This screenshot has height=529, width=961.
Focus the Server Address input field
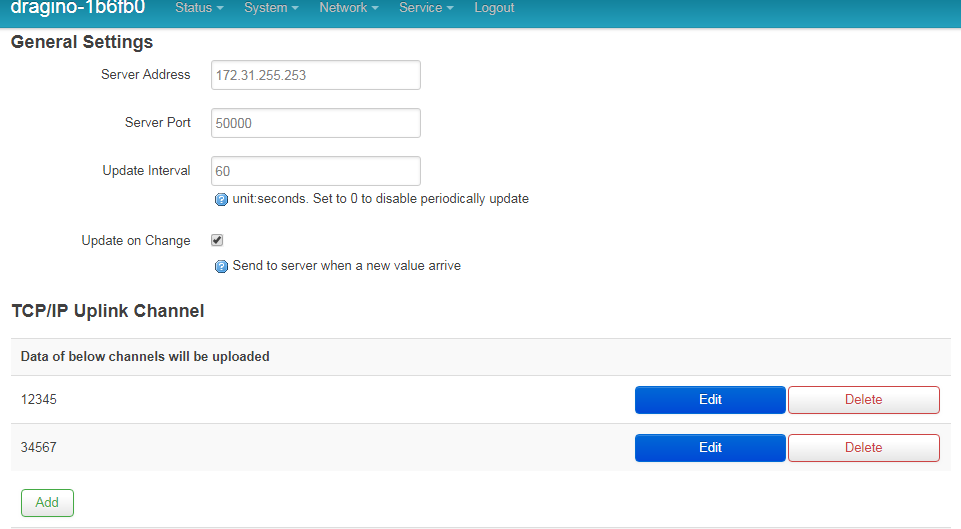pos(316,75)
